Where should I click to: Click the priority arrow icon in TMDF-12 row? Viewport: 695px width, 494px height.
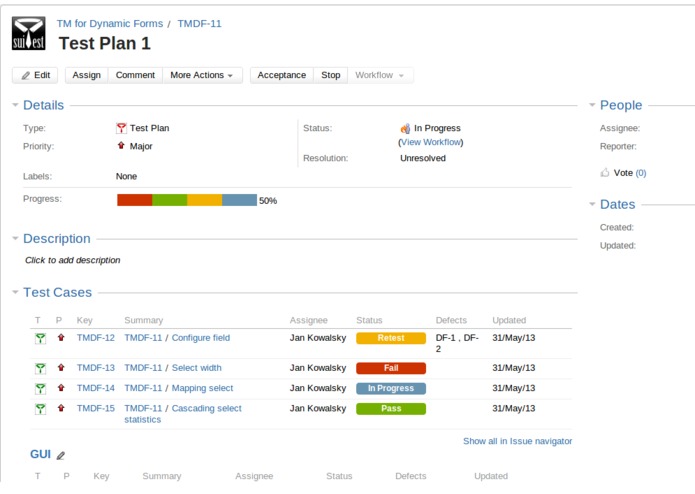[x=61, y=338]
